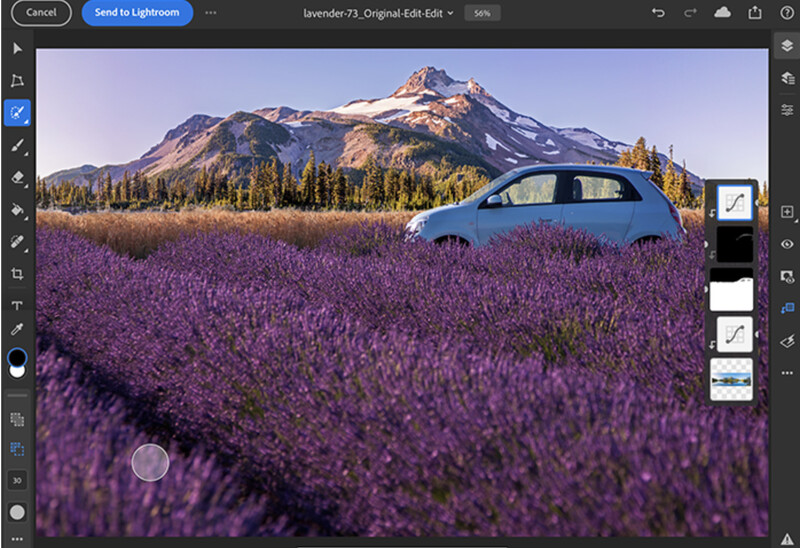Screen dimensions: 800x548
Task: Open the black foreground color swatch
Action: [17, 357]
